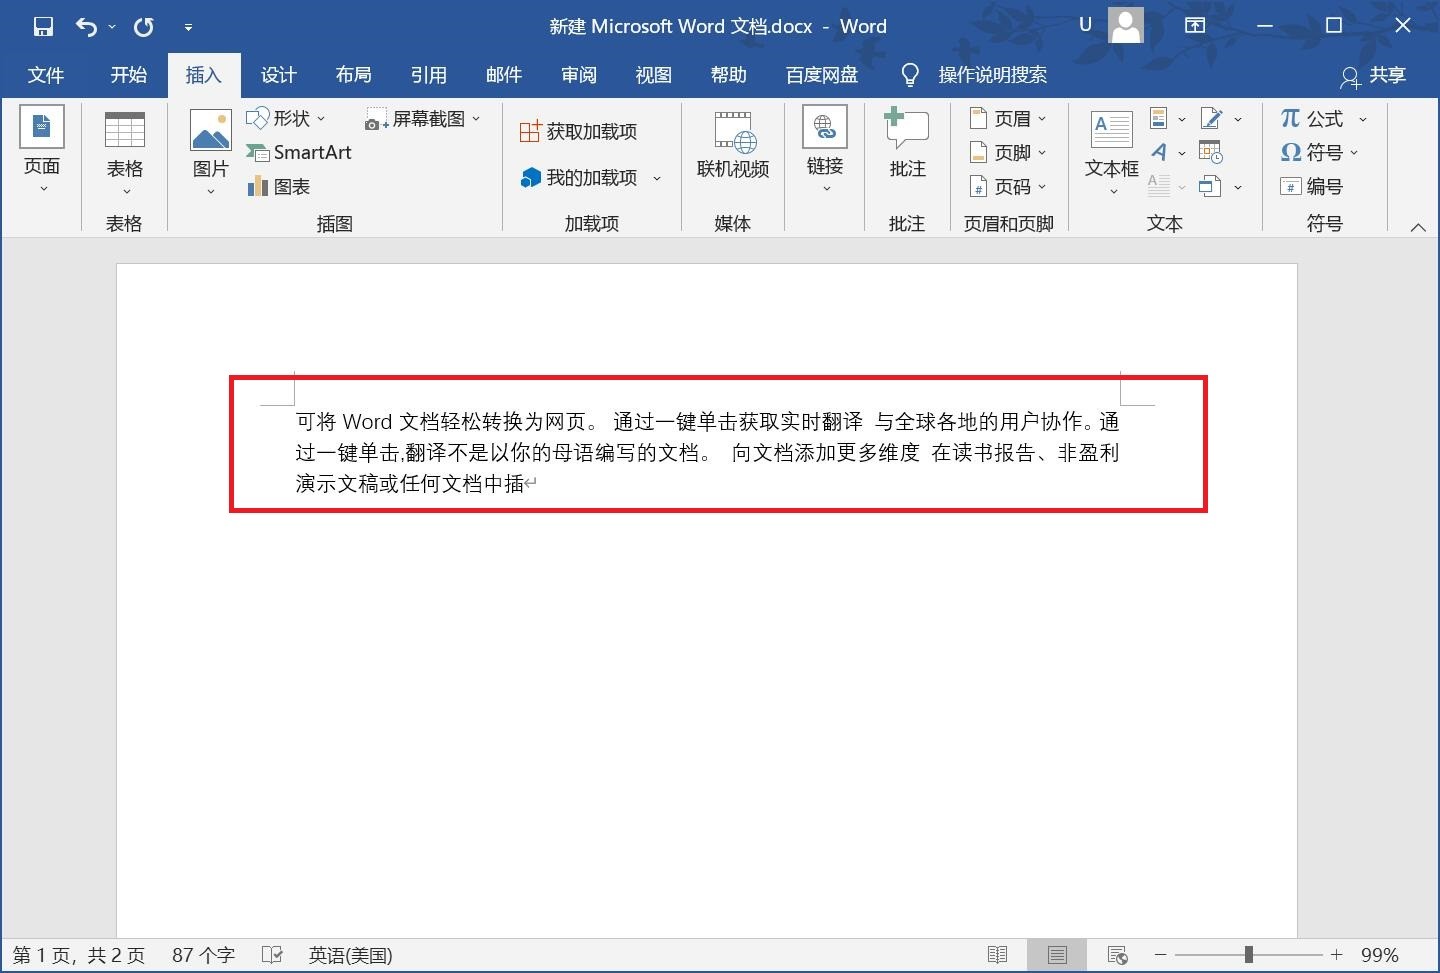Open the 页面 pages dropdown

pos(42,150)
